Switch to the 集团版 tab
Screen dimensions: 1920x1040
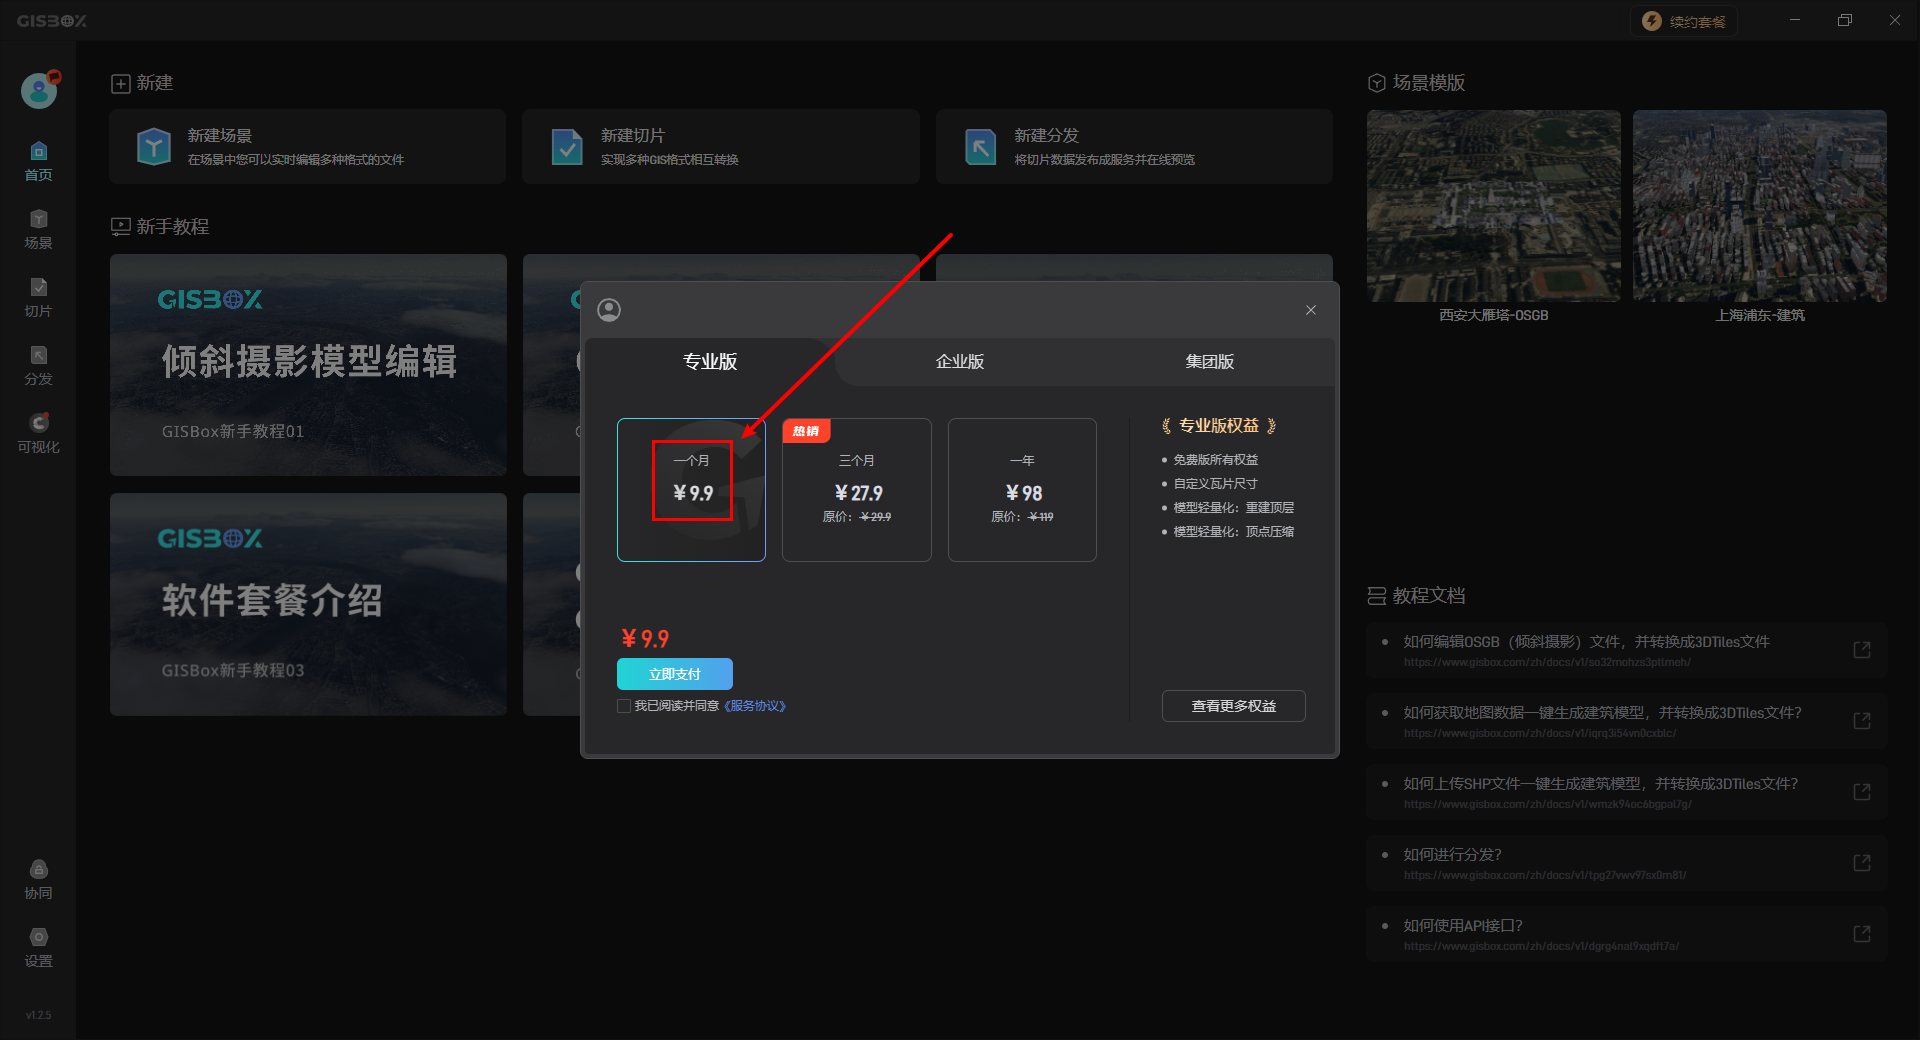point(1210,362)
